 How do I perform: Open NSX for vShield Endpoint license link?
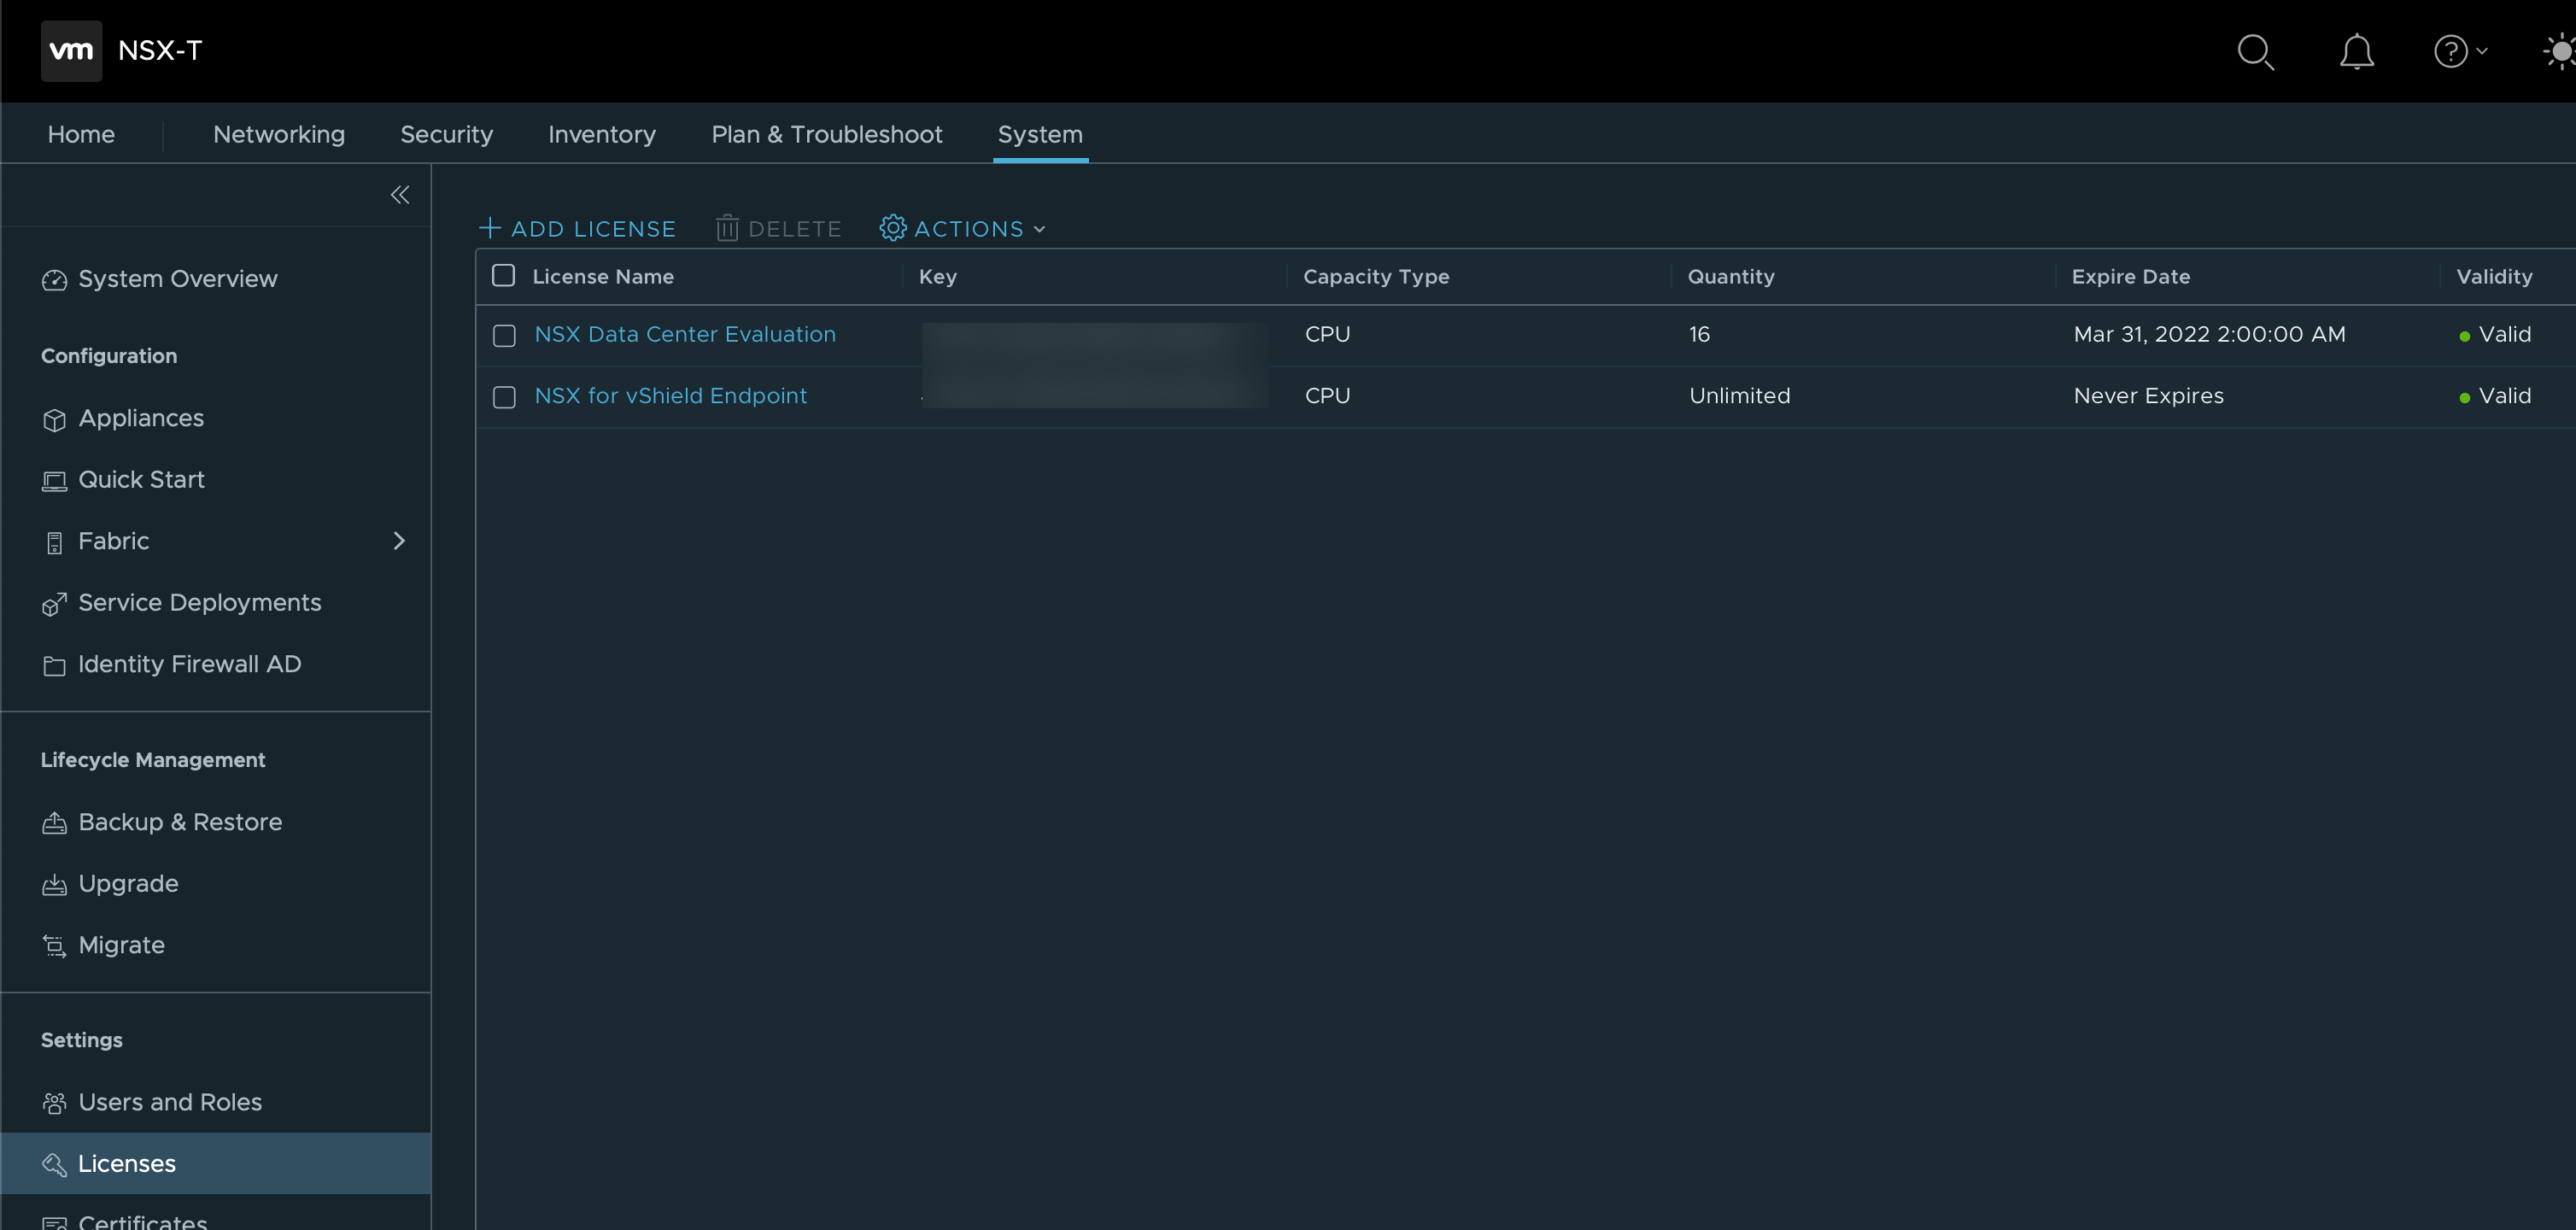(670, 396)
